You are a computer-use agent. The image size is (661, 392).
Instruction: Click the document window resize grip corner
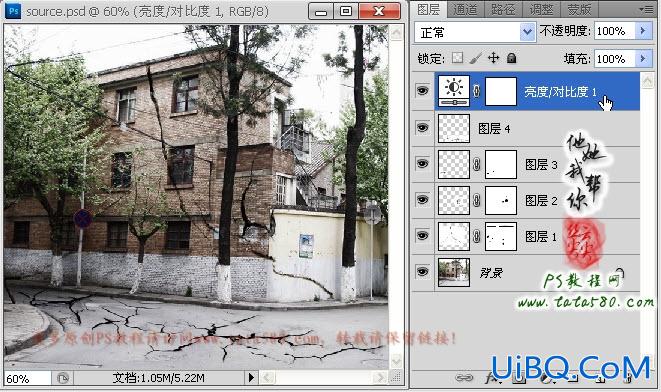[x=396, y=377]
